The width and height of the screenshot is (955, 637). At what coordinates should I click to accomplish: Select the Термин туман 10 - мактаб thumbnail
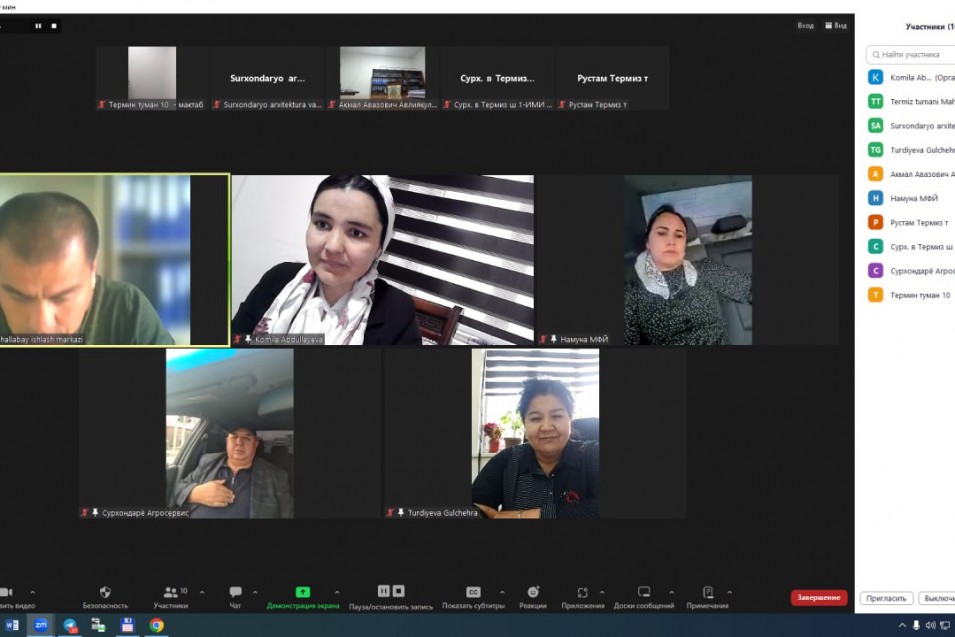(152, 78)
